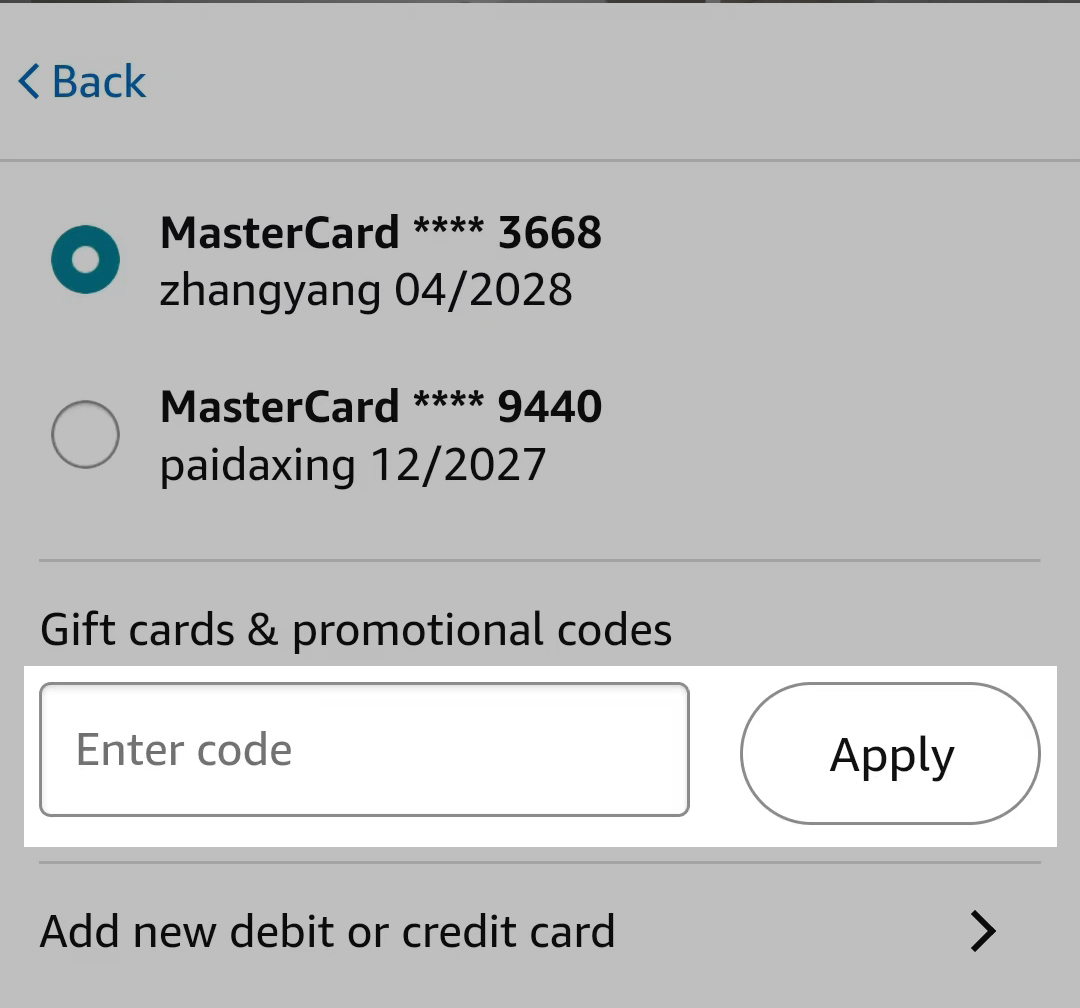The image size is (1080, 1008).
Task: Click the MasterCard **** 3668 card title
Action: (380, 233)
